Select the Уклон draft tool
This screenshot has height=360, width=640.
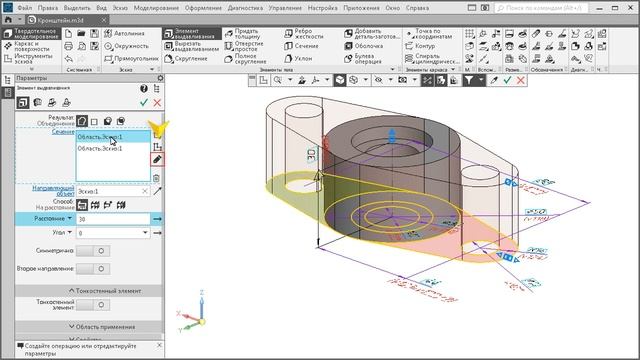point(298,59)
